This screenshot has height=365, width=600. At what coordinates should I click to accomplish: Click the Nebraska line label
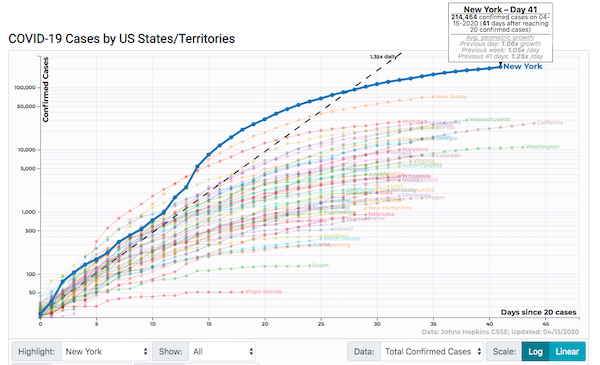(381, 214)
